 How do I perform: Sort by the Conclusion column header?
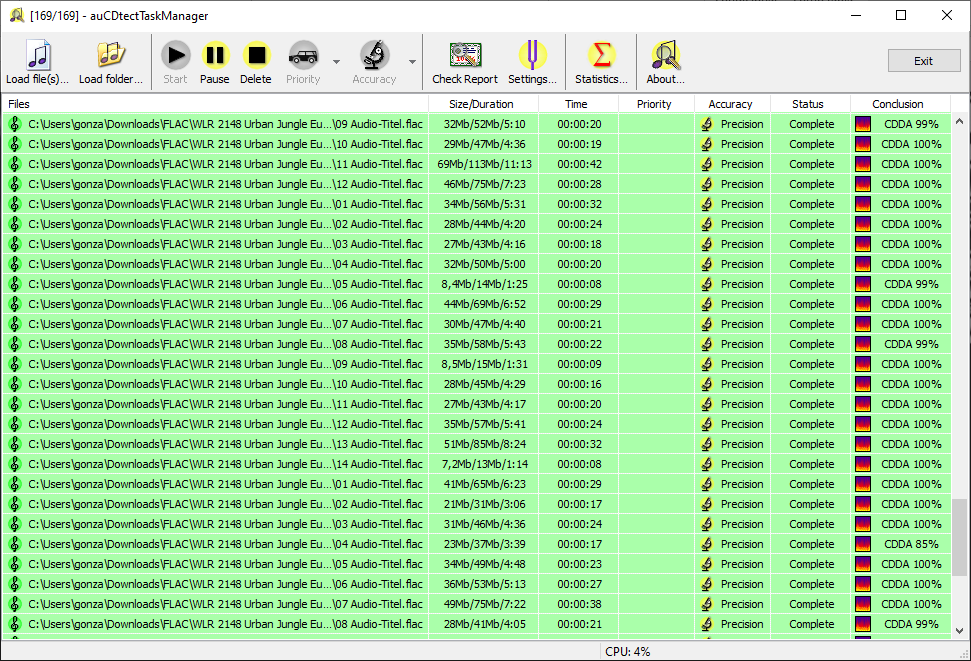(900, 104)
